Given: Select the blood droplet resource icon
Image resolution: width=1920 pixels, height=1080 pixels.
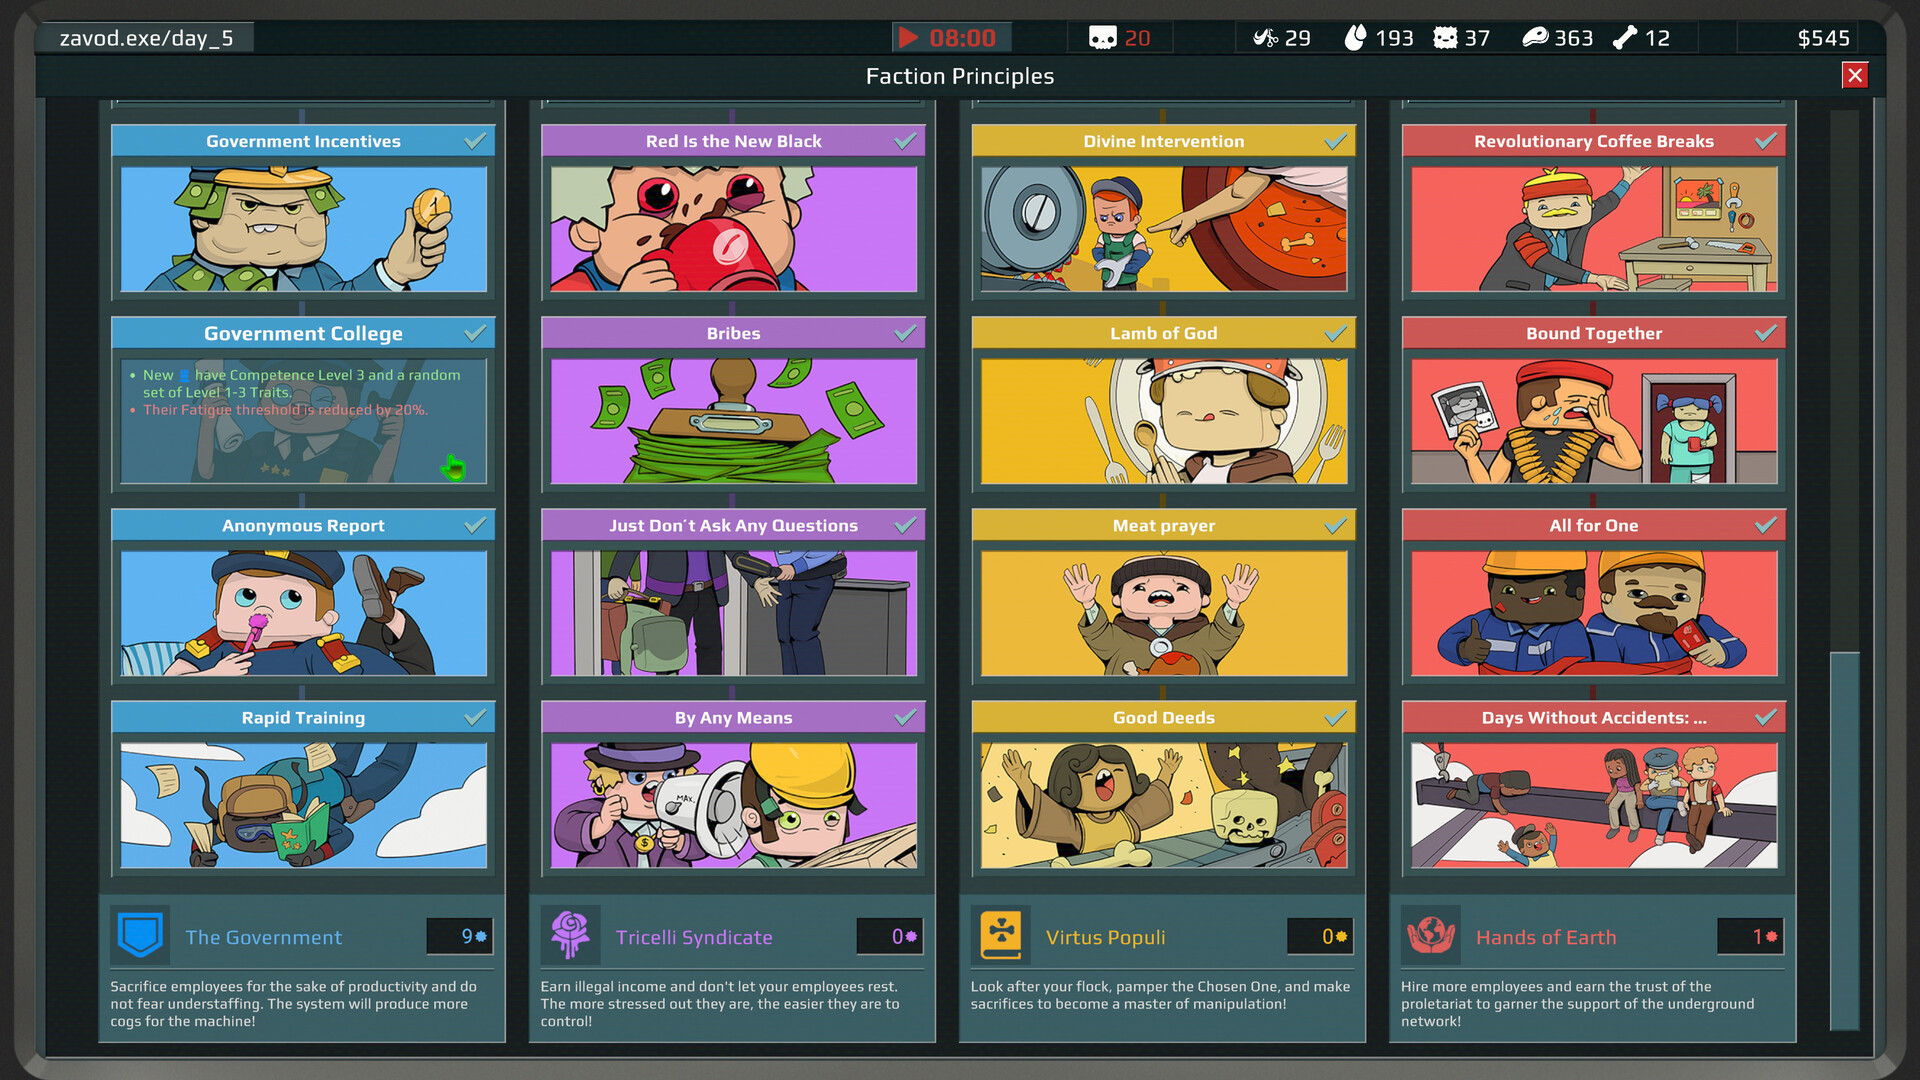Looking at the screenshot, I should click(1356, 38).
